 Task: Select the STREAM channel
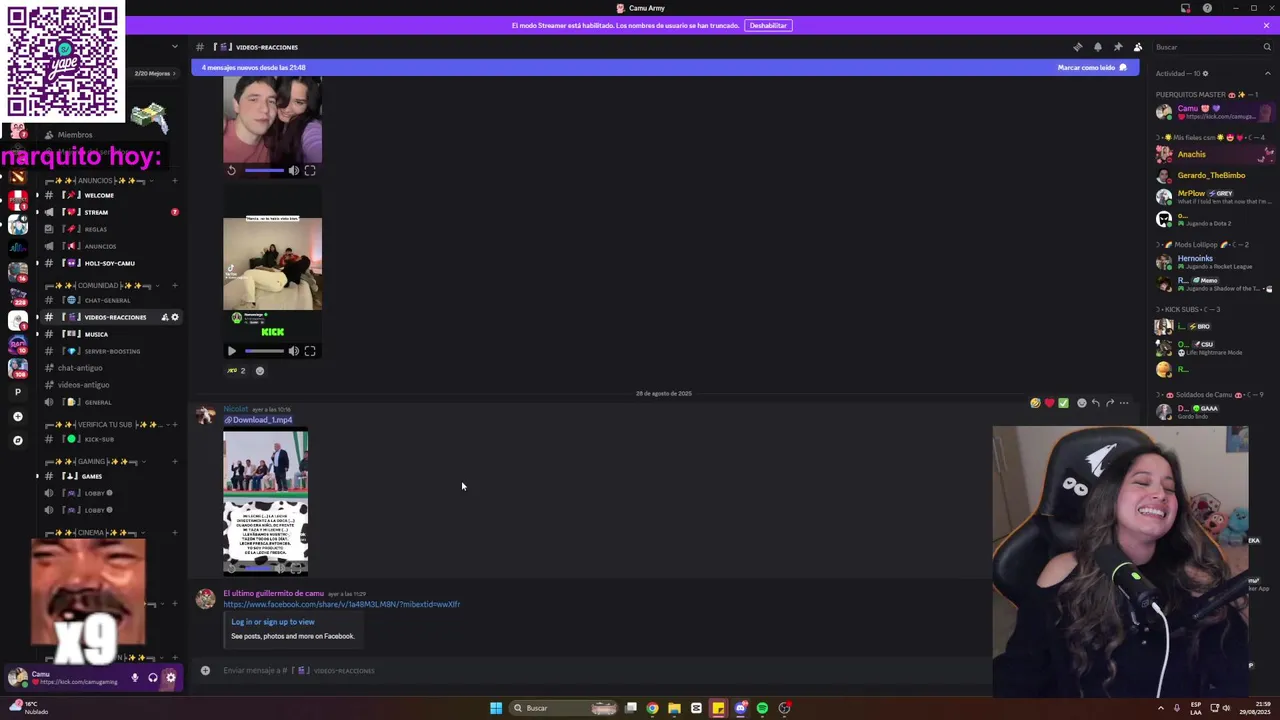[x=110, y=212]
